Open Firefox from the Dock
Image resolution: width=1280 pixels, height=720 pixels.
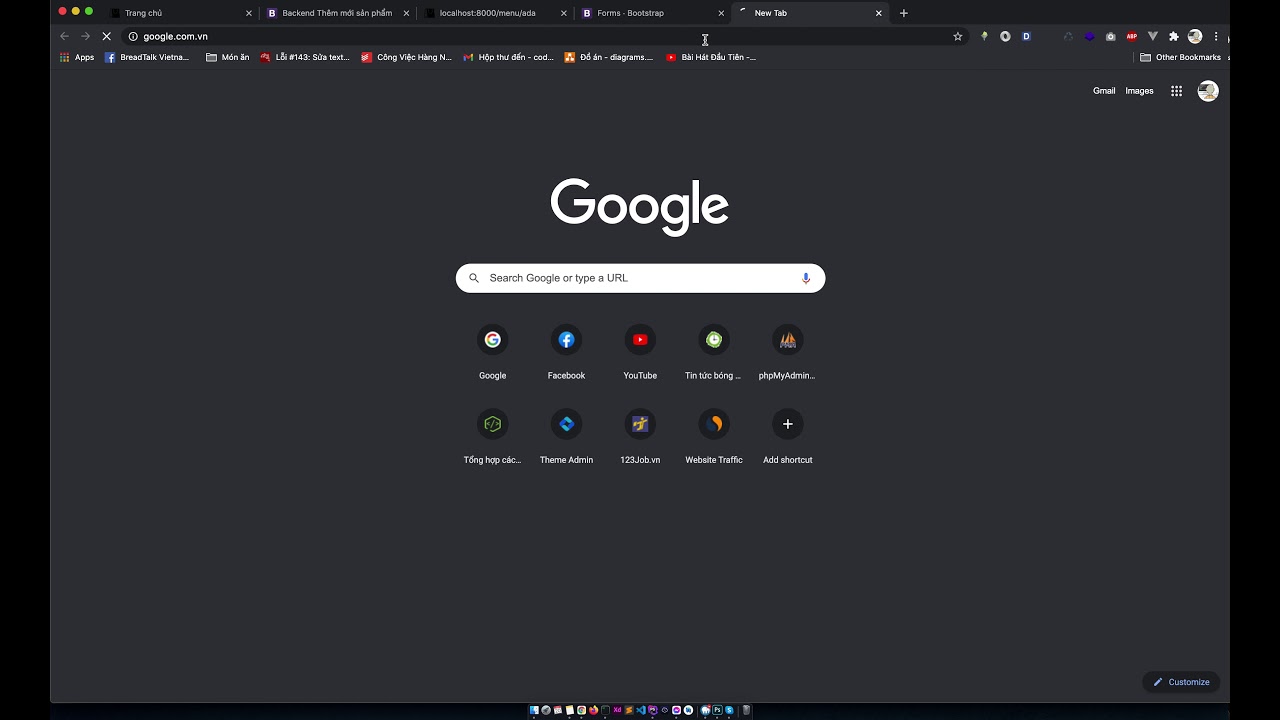click(x=593, y=710)
